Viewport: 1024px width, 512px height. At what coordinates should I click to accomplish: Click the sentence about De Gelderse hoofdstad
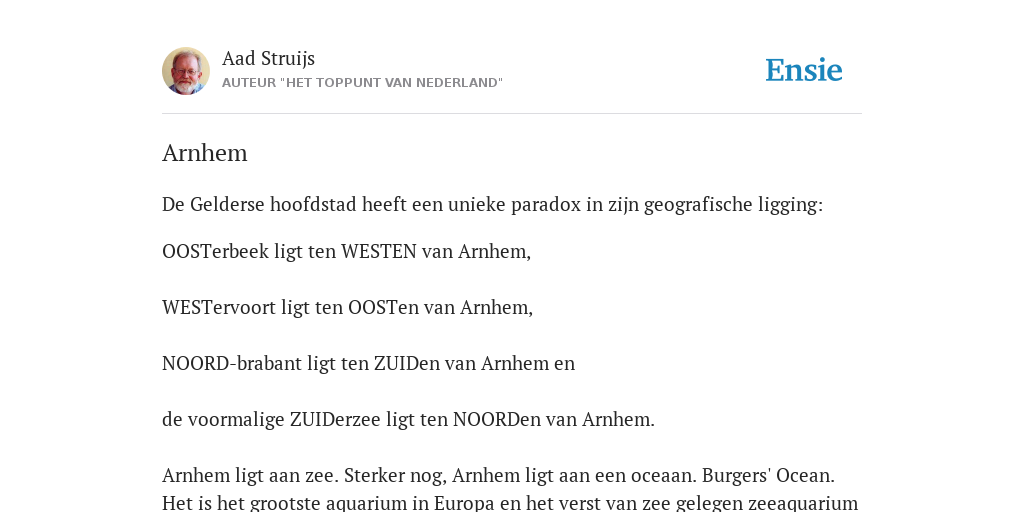click(492, 204)
